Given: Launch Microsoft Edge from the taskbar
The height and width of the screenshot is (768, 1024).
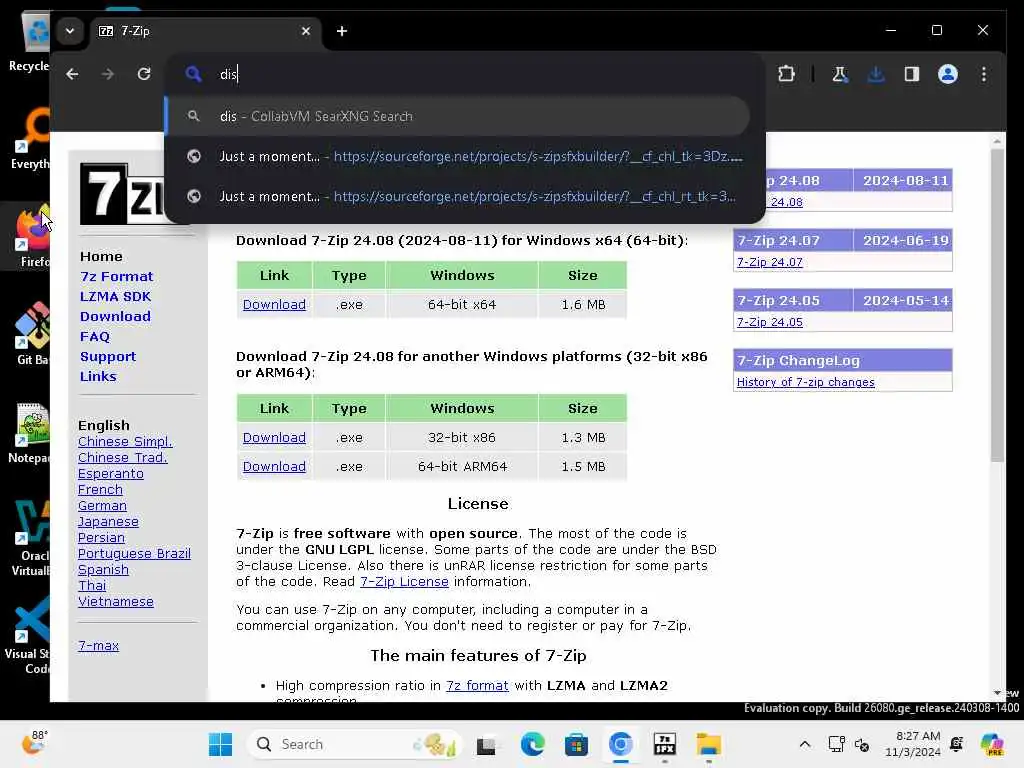Looking at the screenshot, I should coord(532,744).
